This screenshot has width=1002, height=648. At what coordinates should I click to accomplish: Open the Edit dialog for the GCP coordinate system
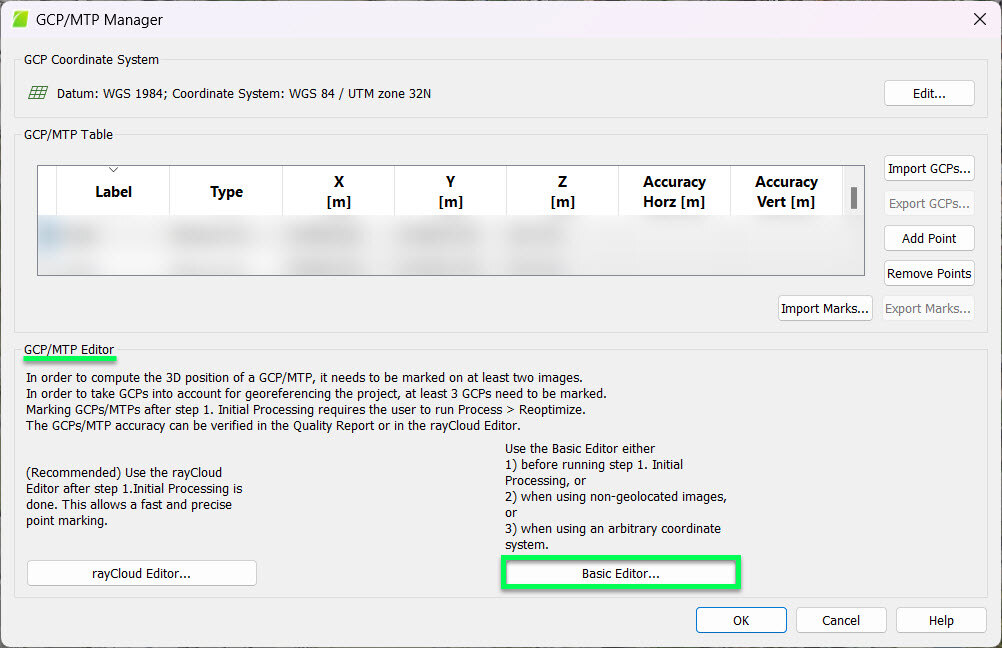pyautogui.click(x=928, y=92)
